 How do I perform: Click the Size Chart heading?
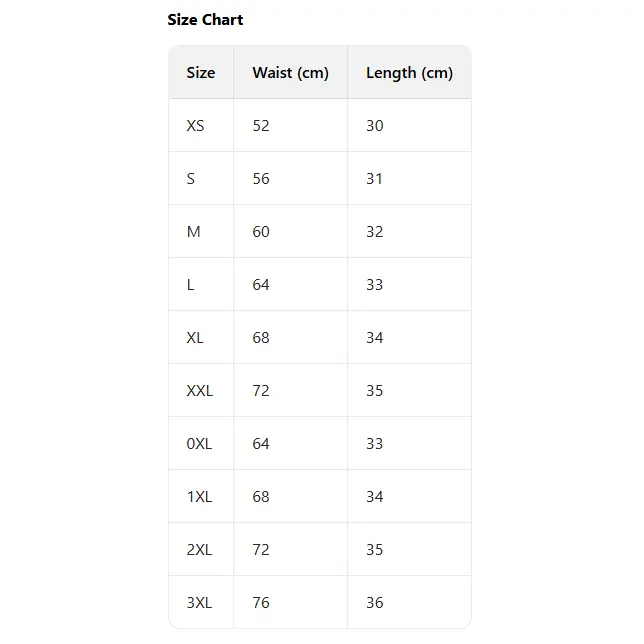click(x=205, y=19)
